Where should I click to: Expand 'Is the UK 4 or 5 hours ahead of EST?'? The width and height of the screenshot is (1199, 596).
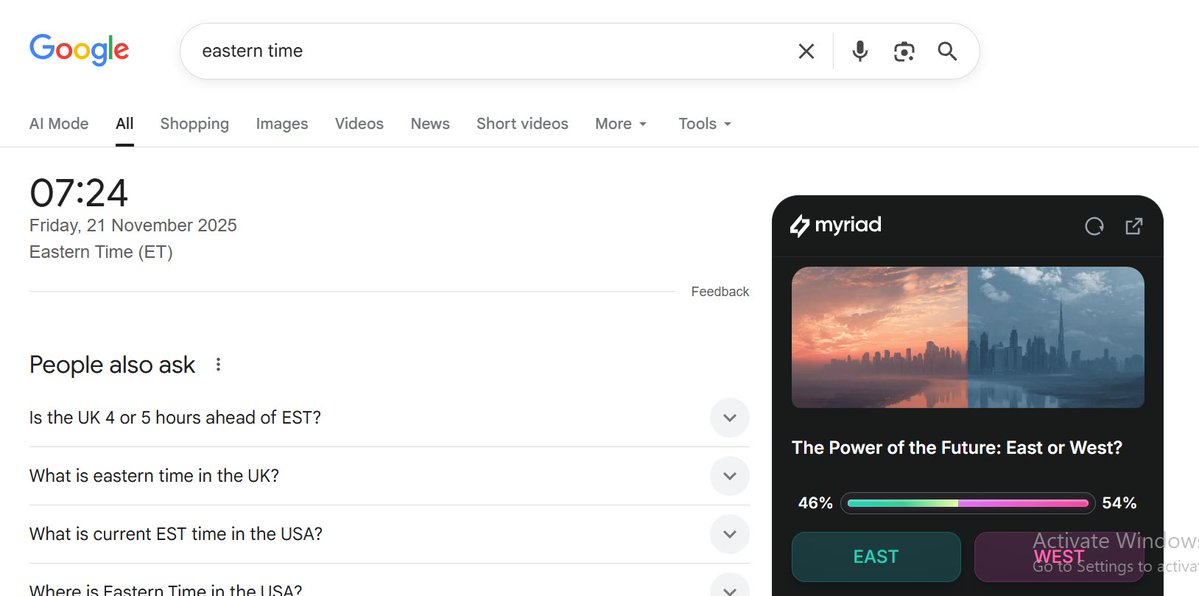[x=729, y=417]
